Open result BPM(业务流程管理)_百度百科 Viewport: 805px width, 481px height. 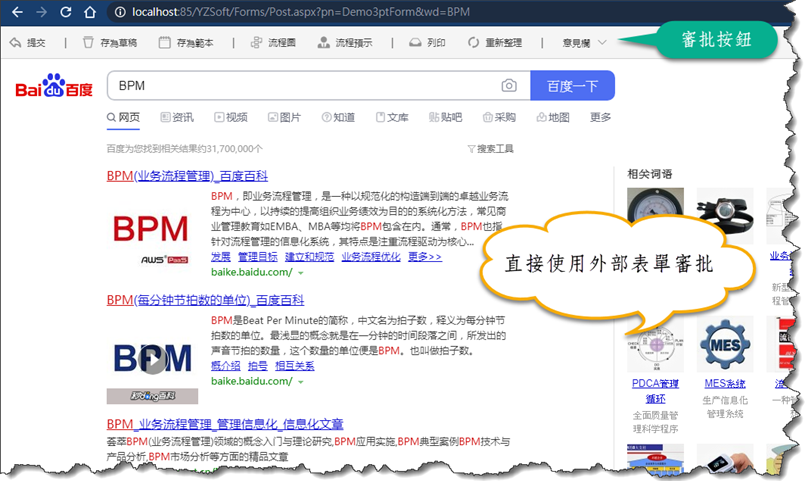coord(187,176)
